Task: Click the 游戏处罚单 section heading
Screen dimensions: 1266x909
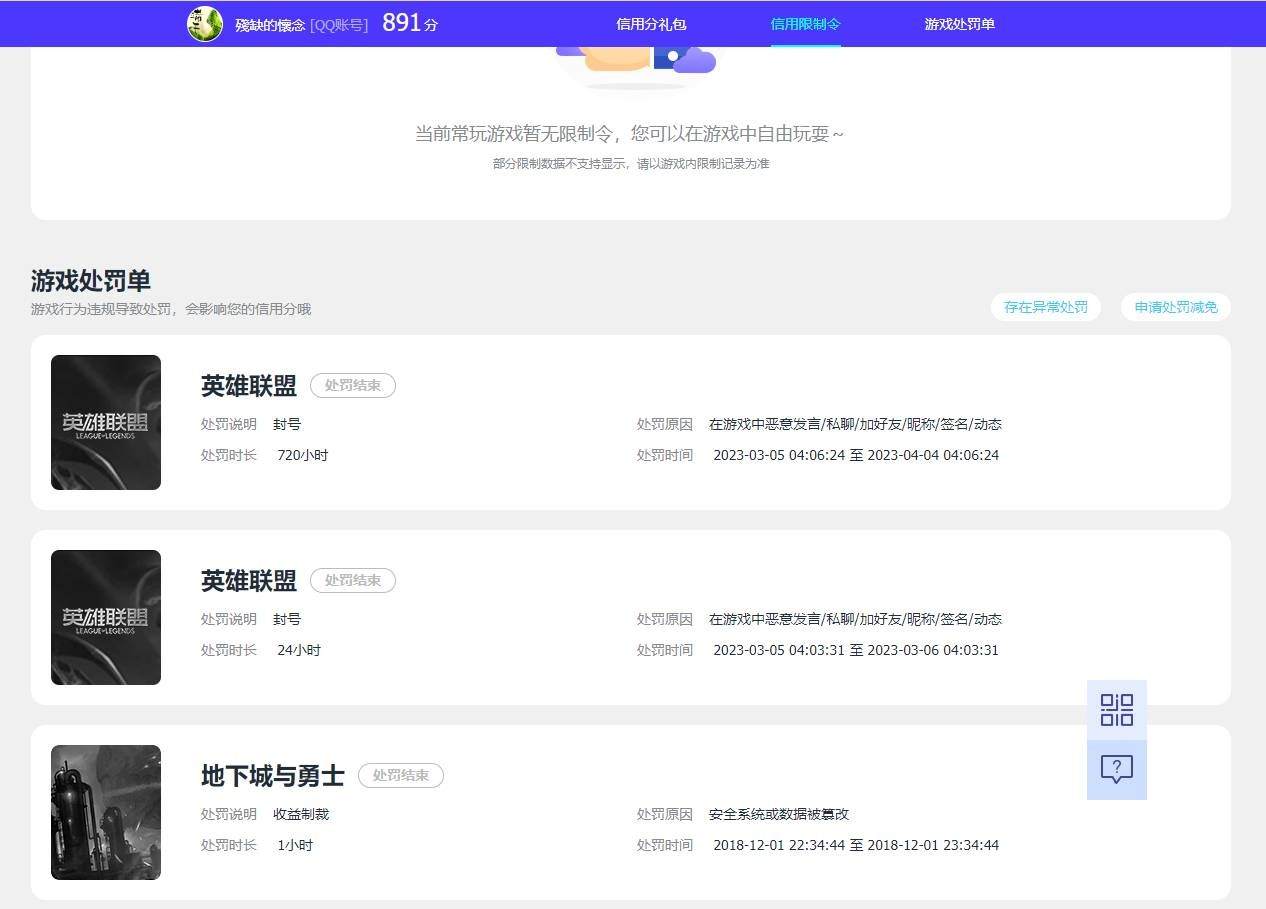Action: 91,281
